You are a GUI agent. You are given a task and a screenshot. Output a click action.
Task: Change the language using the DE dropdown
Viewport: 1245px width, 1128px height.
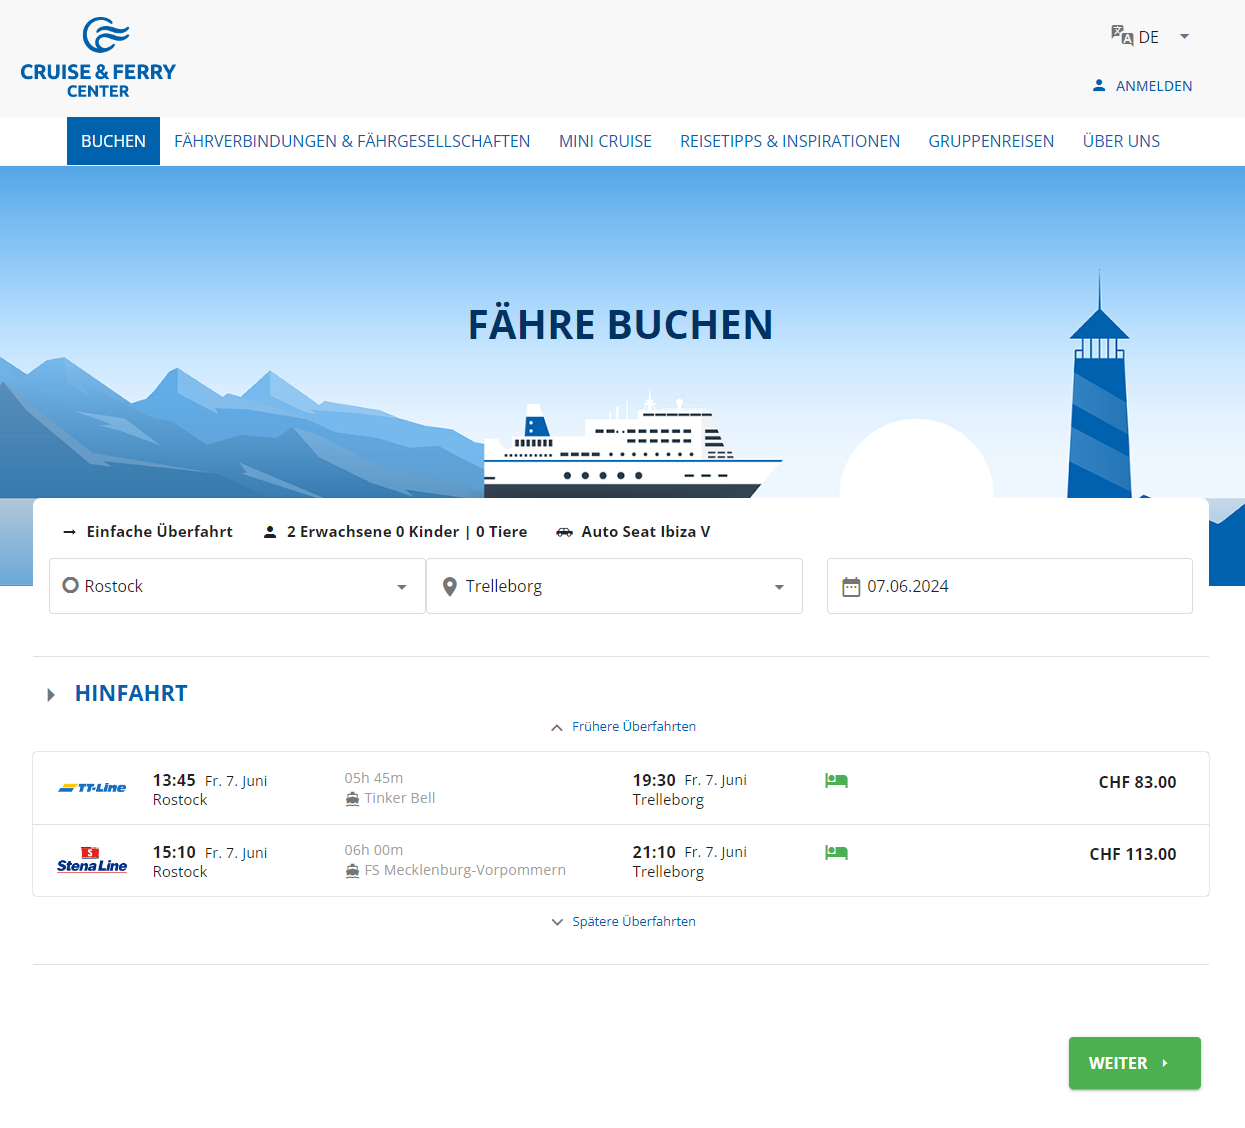pos(1150,36)
